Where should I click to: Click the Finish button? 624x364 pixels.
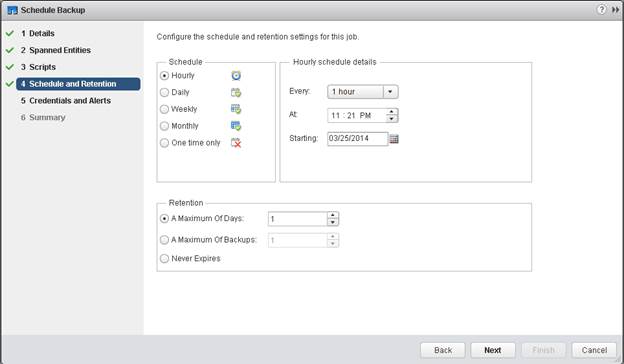pyautogui.click(x=543, y=350)
